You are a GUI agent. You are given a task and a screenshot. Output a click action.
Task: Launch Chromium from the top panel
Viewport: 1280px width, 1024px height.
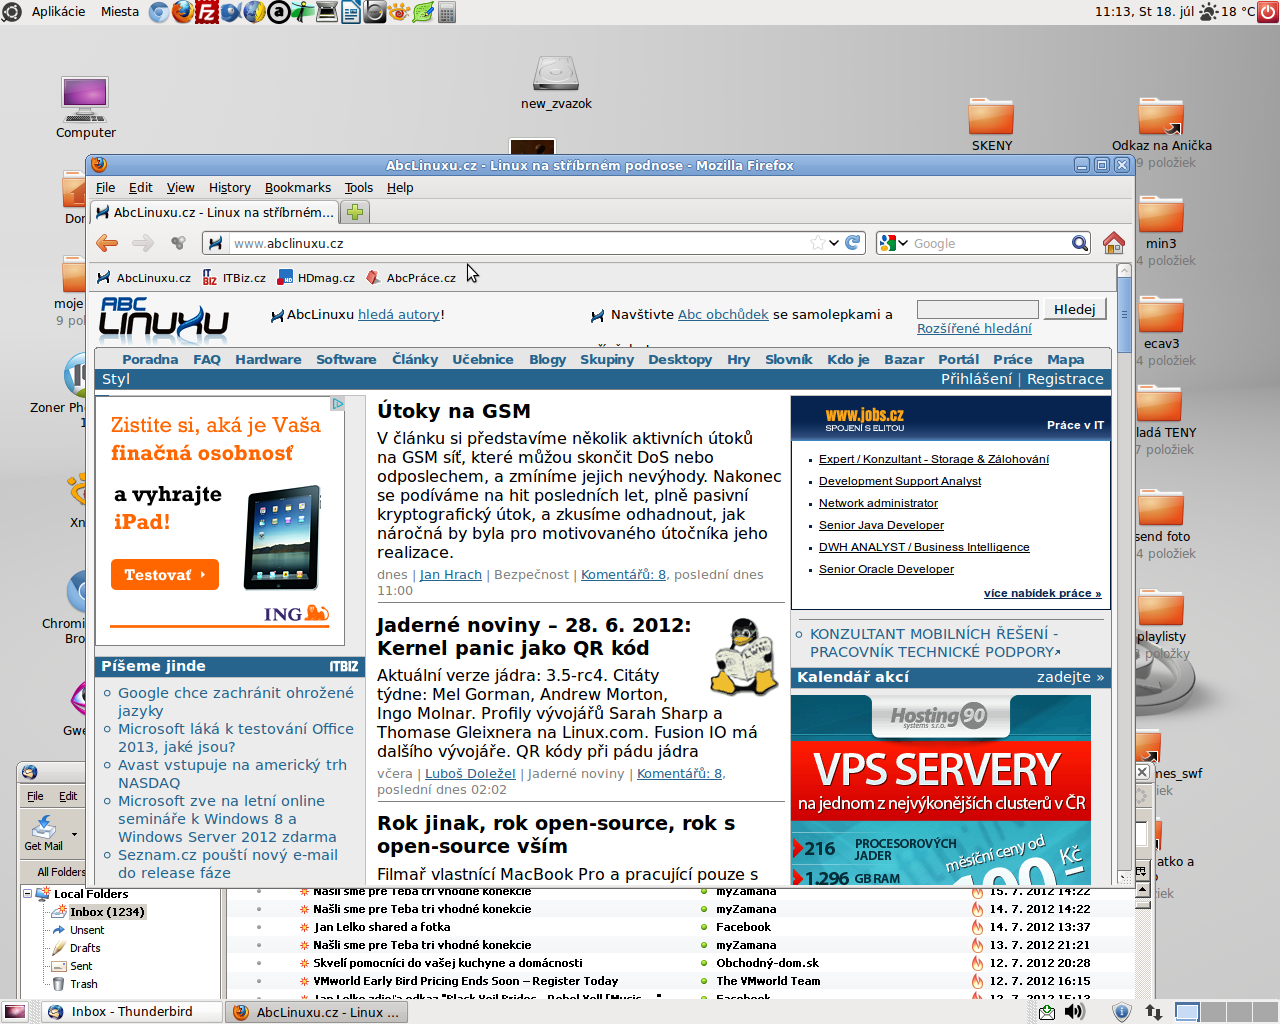pyautogui.click(x=158, y=12)
